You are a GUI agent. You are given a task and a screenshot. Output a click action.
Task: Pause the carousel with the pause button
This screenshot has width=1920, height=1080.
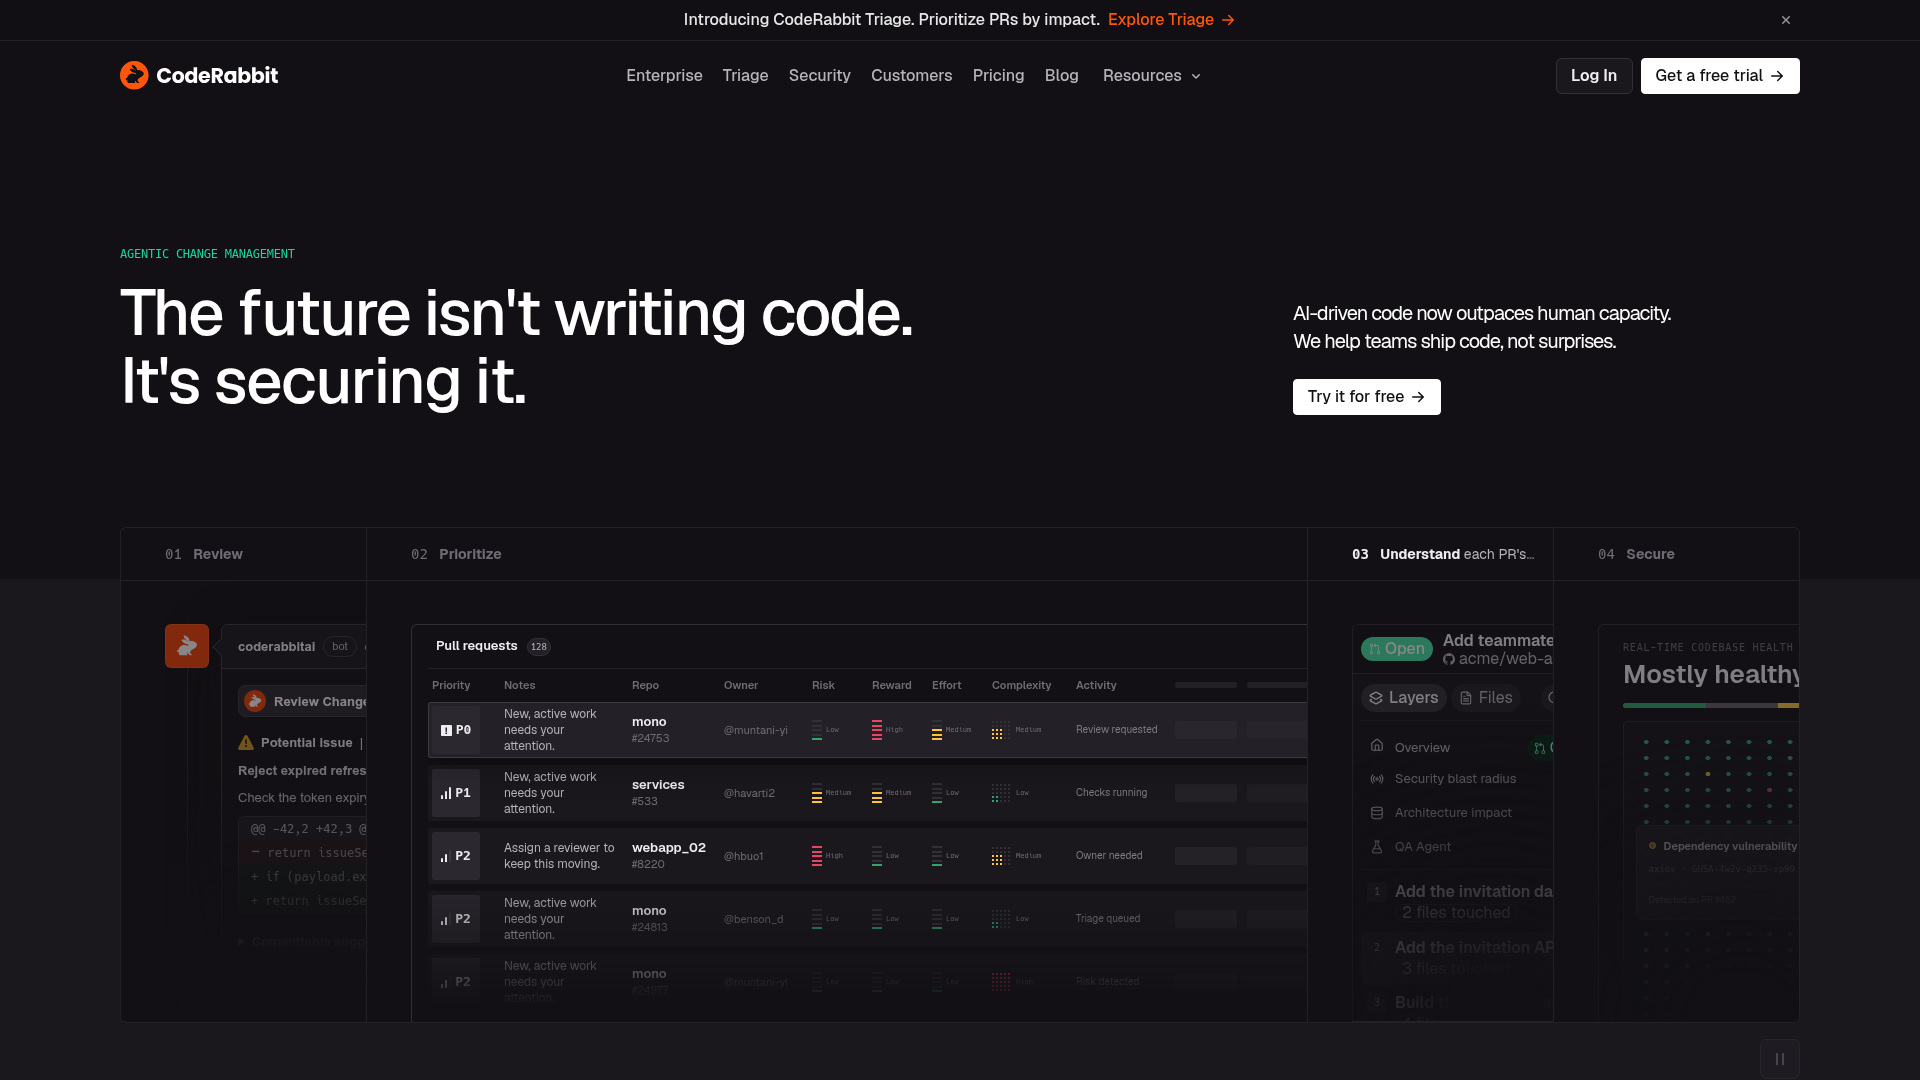(1780, 1058)
